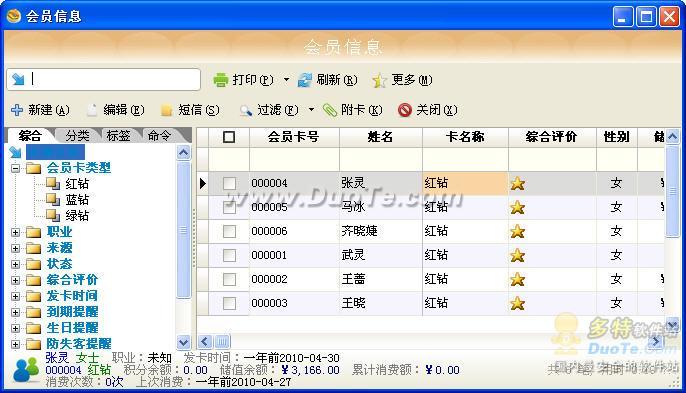Collapse the 会员卡类型 tree node
This screenshot has width=686, height=393.
click(15, 168)
